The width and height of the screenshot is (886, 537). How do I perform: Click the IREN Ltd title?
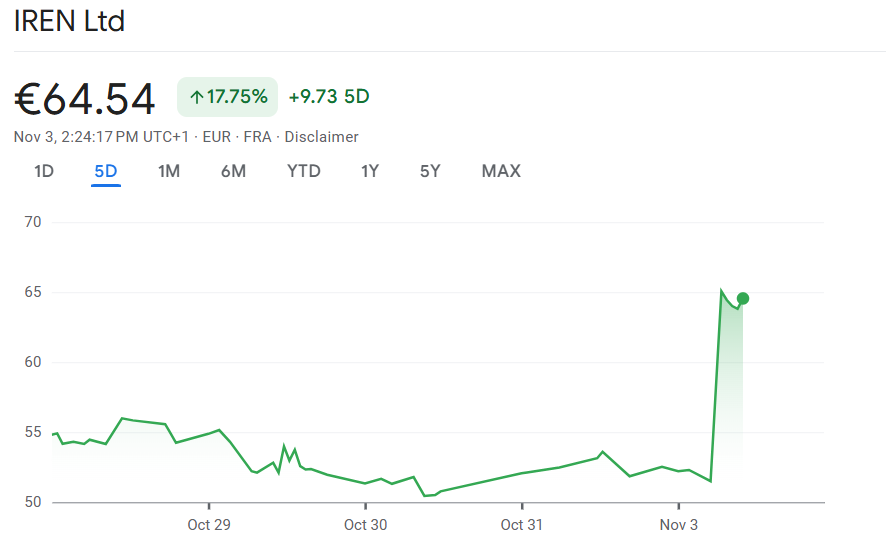pyautogui.click(x=69, y=21)
